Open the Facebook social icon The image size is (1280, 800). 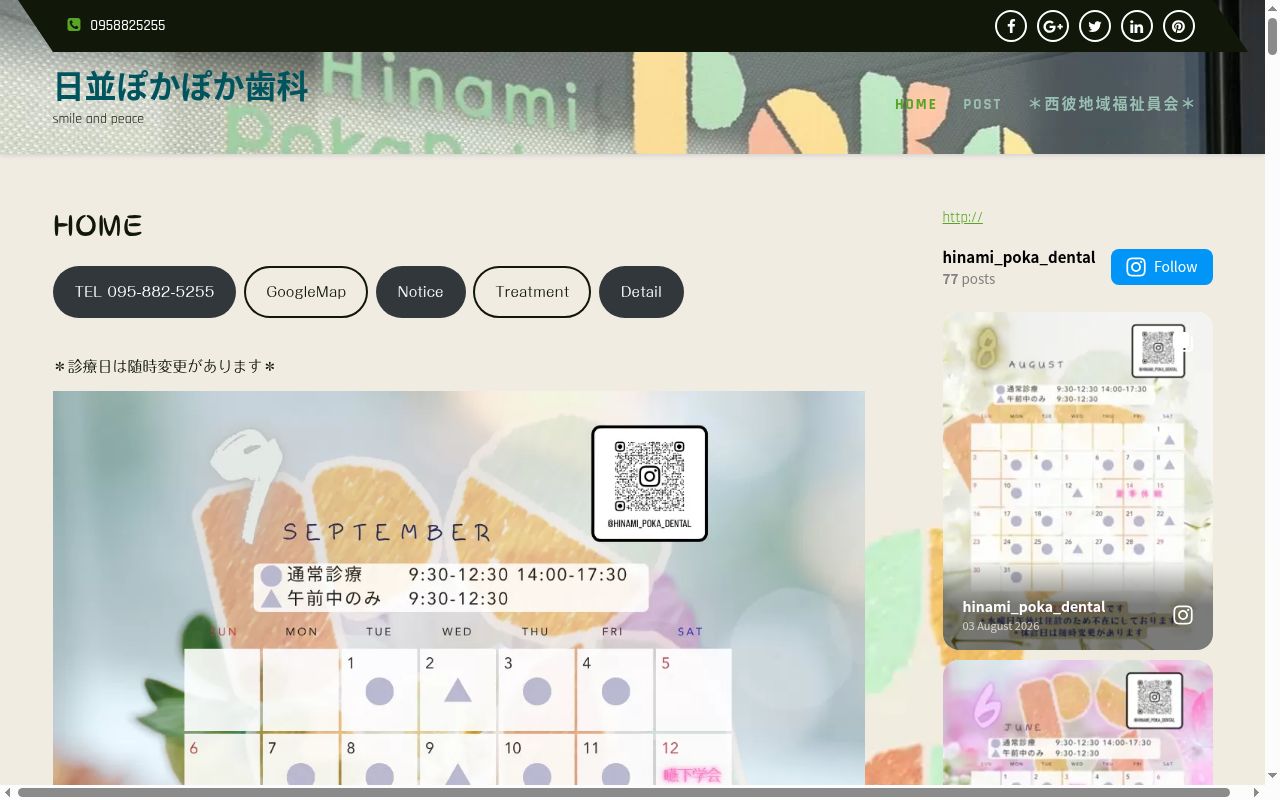(1011, 26)
